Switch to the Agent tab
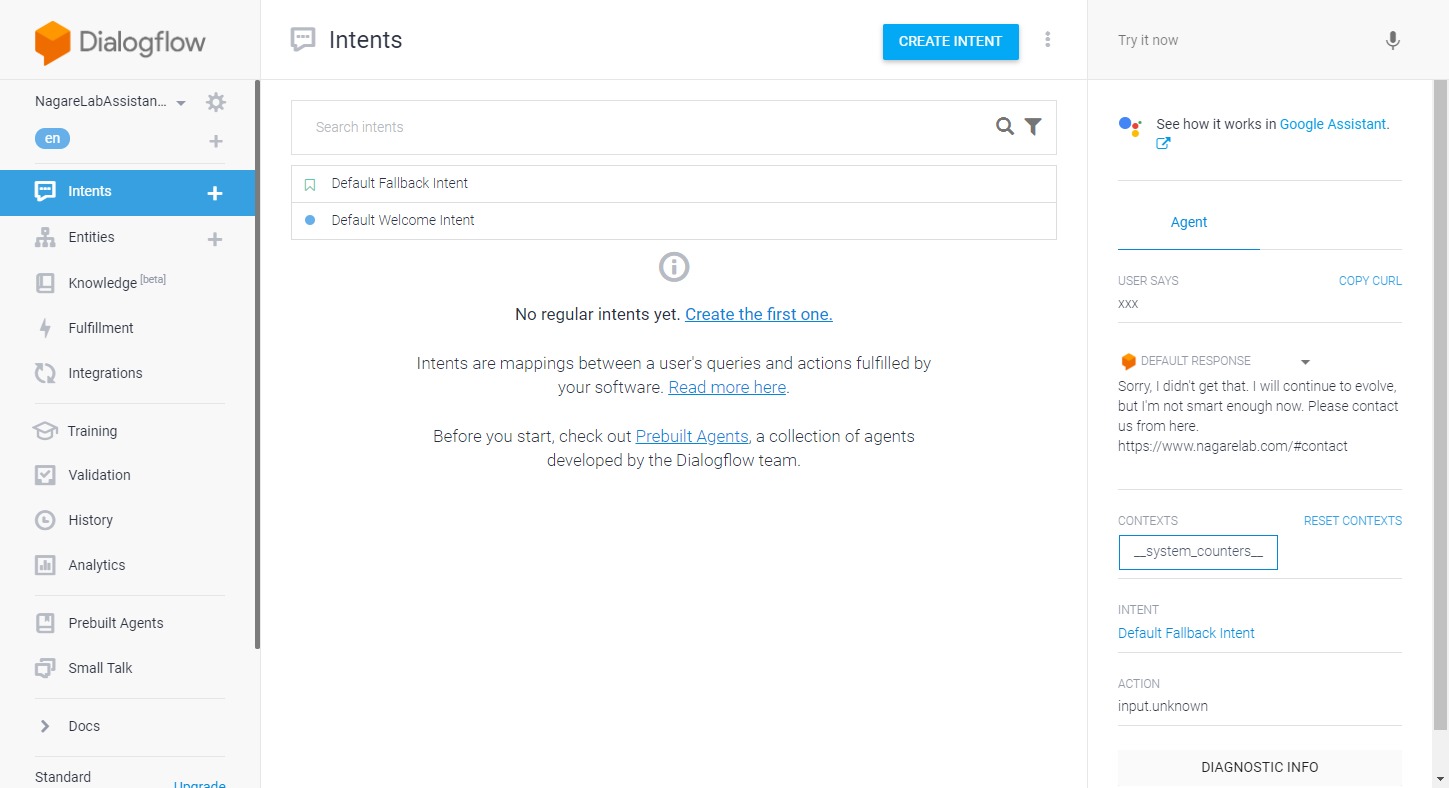1449x788 pixels. (1189, 222)
